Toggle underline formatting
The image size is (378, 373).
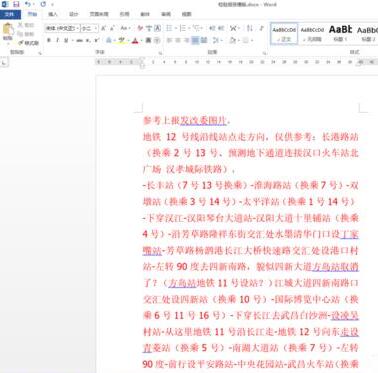66,41
